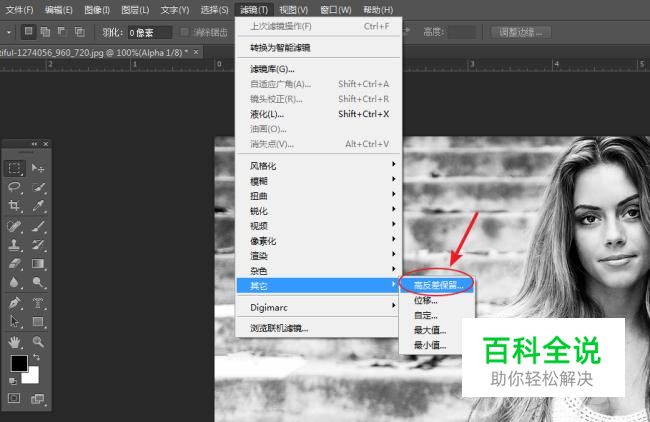Viewport: 650px width, 422px height.
Task: Reset default foreground and background colors
Action: (13, 381)
